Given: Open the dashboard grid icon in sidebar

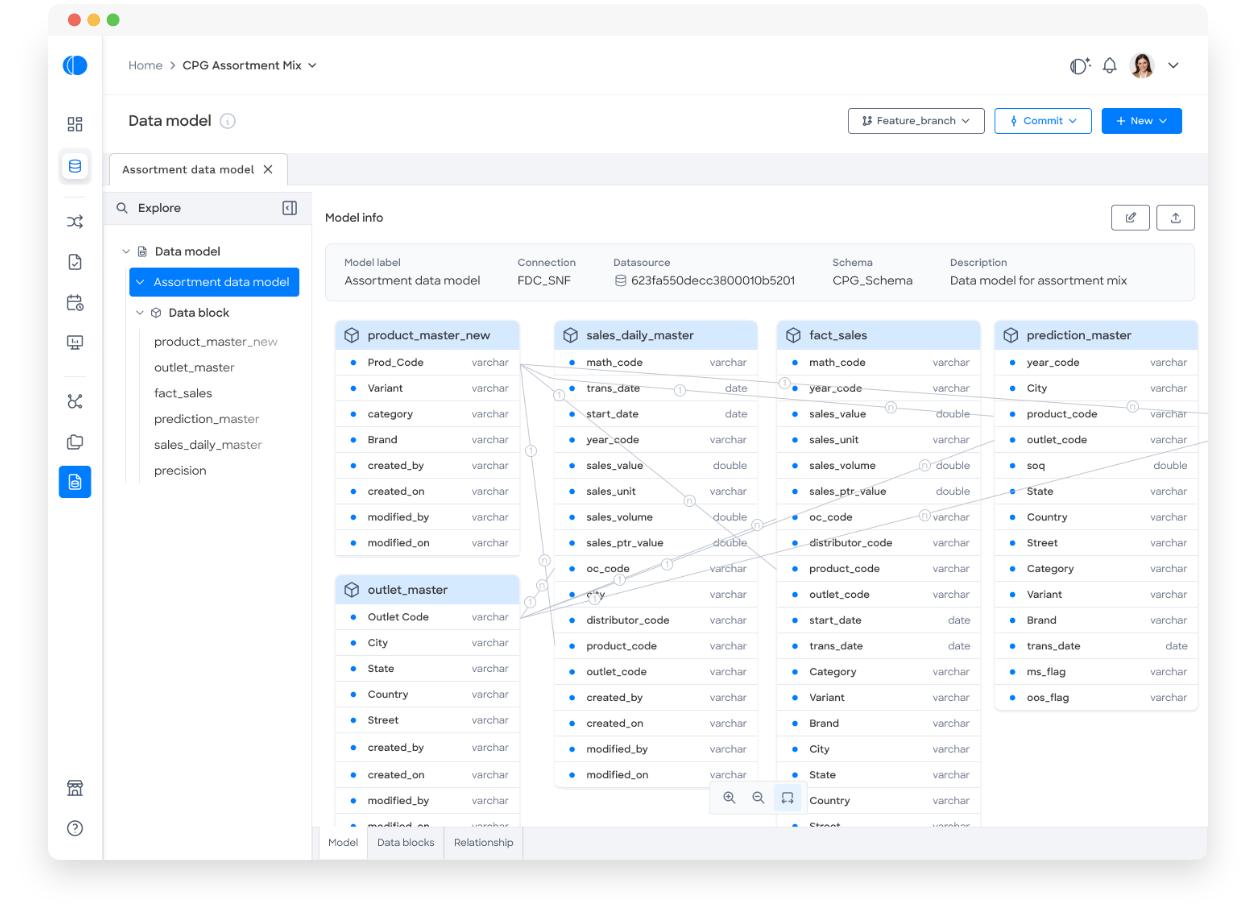Looking at the screenshot, I should tap(75, 124).
